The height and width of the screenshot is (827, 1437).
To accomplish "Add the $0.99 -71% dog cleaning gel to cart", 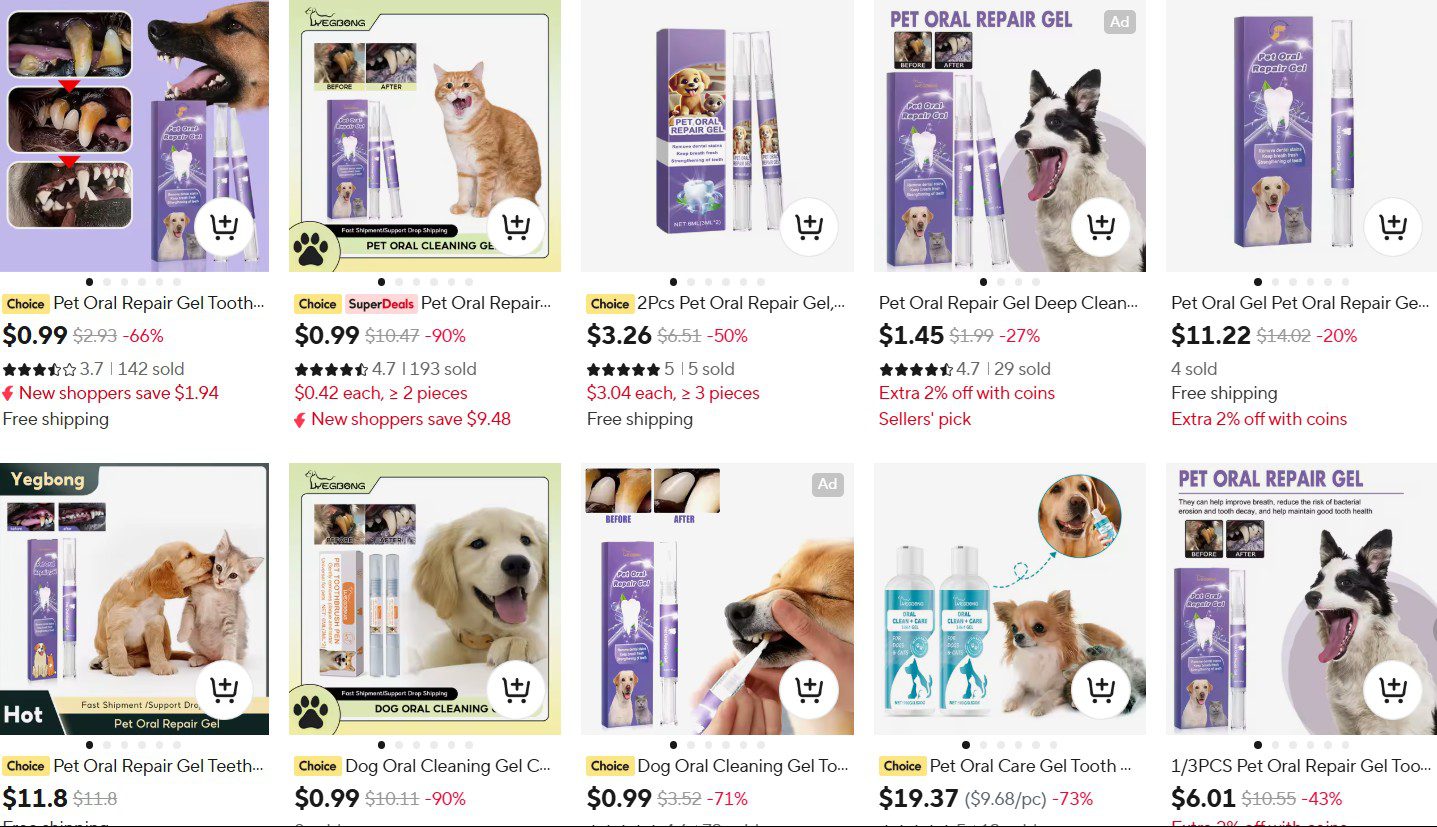I will [x=808, y=689].
